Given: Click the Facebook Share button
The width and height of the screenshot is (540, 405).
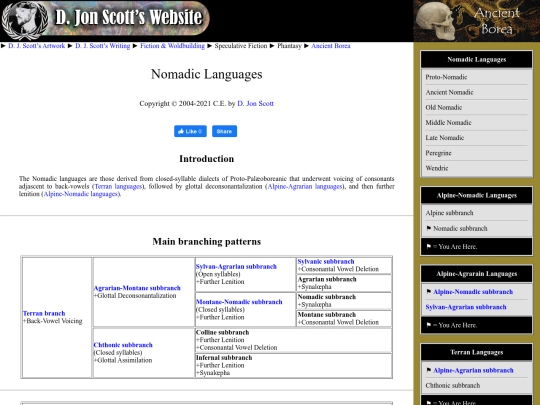Looking at the screenshot, I should coord(224,131).
